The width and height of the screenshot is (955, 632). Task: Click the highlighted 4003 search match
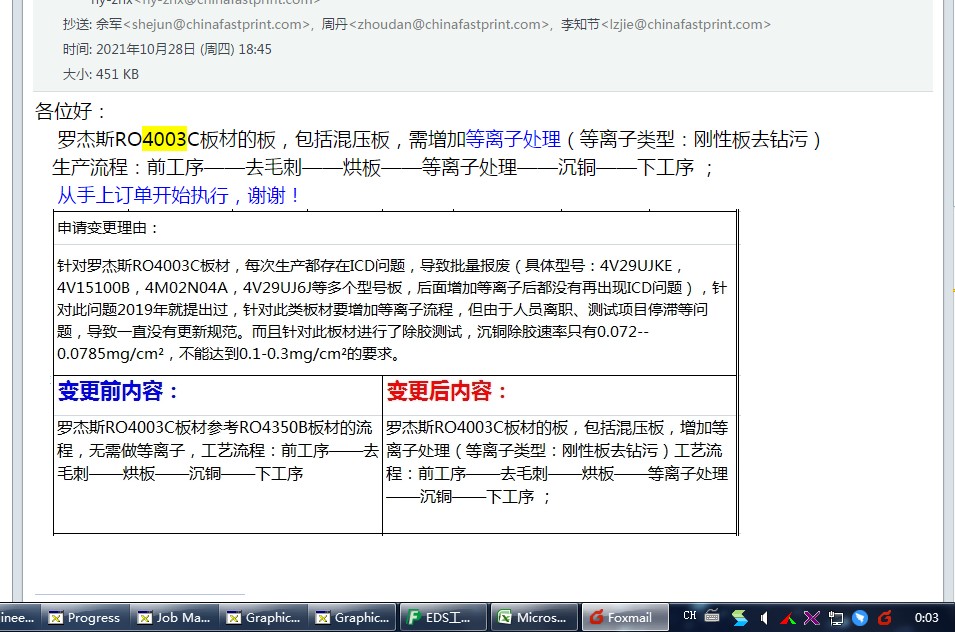164,139
